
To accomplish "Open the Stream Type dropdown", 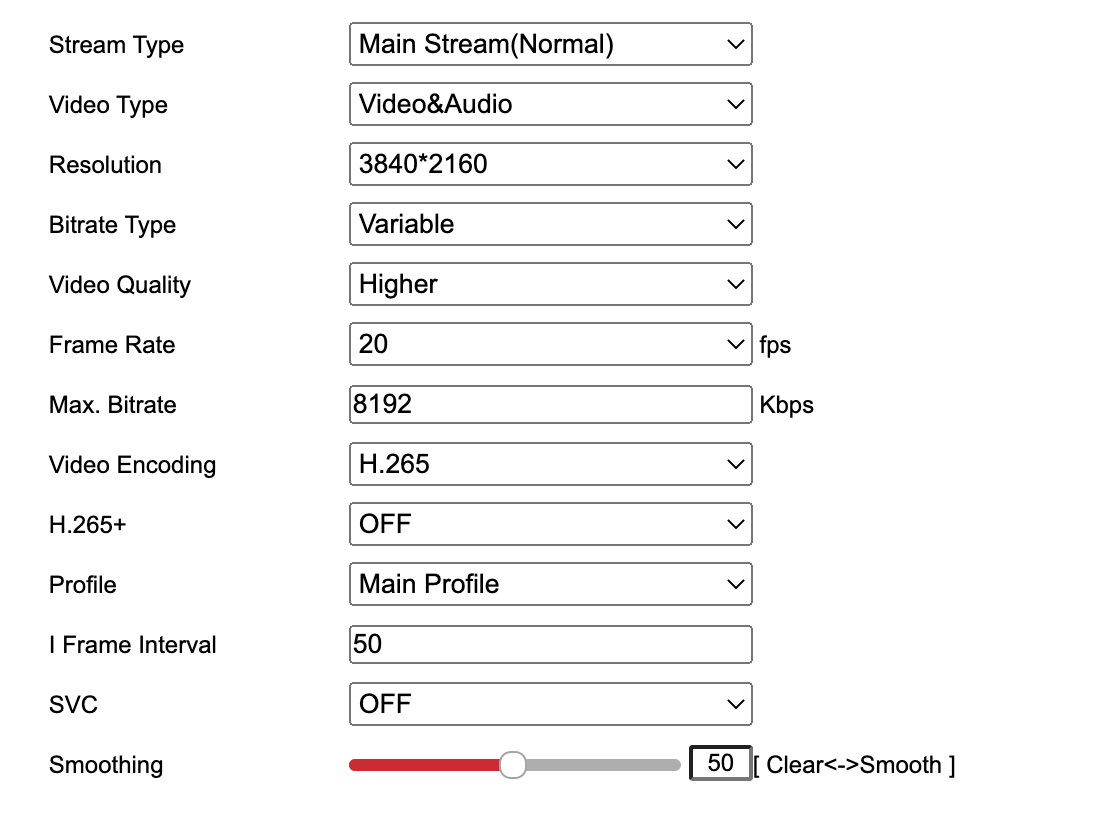I will (x=550, y=45).
